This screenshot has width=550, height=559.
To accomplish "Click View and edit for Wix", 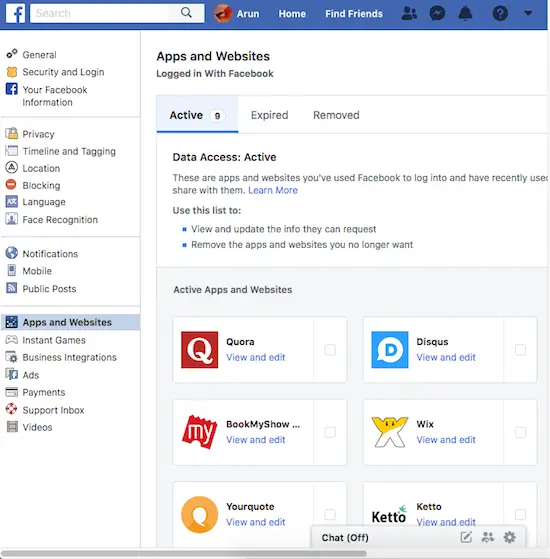I will [x=446, y=440].
